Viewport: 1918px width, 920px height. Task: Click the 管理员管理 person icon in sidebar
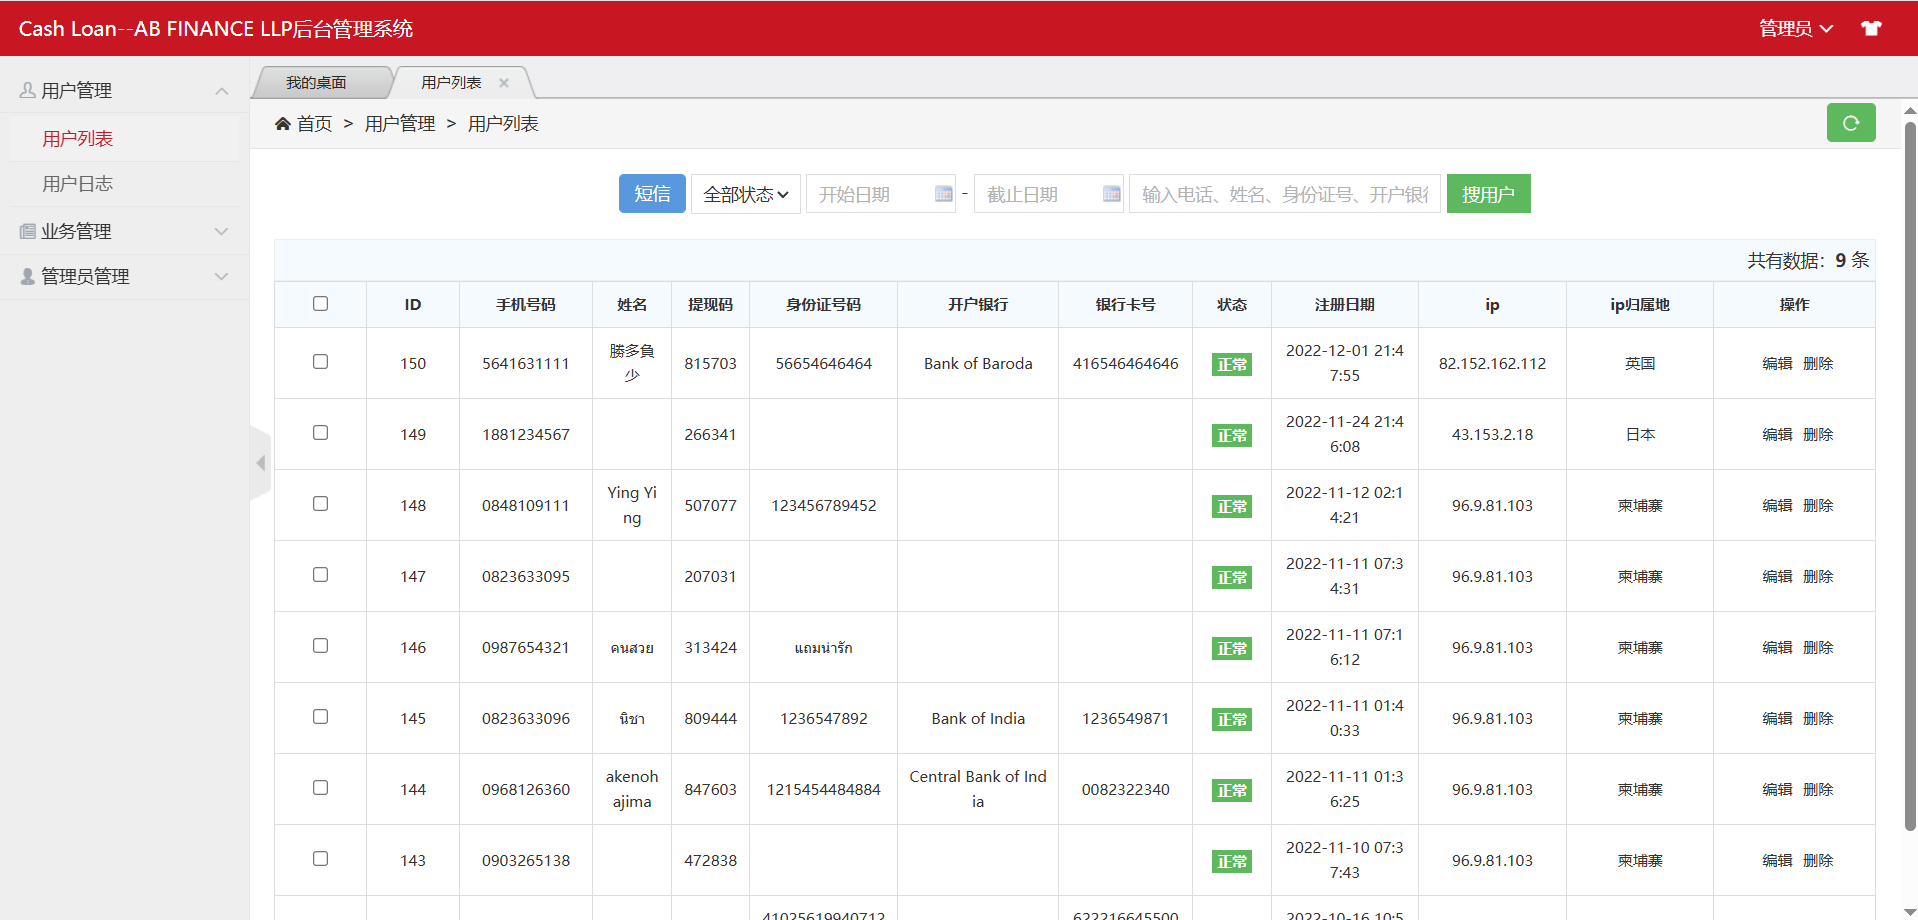pos(28,277)
